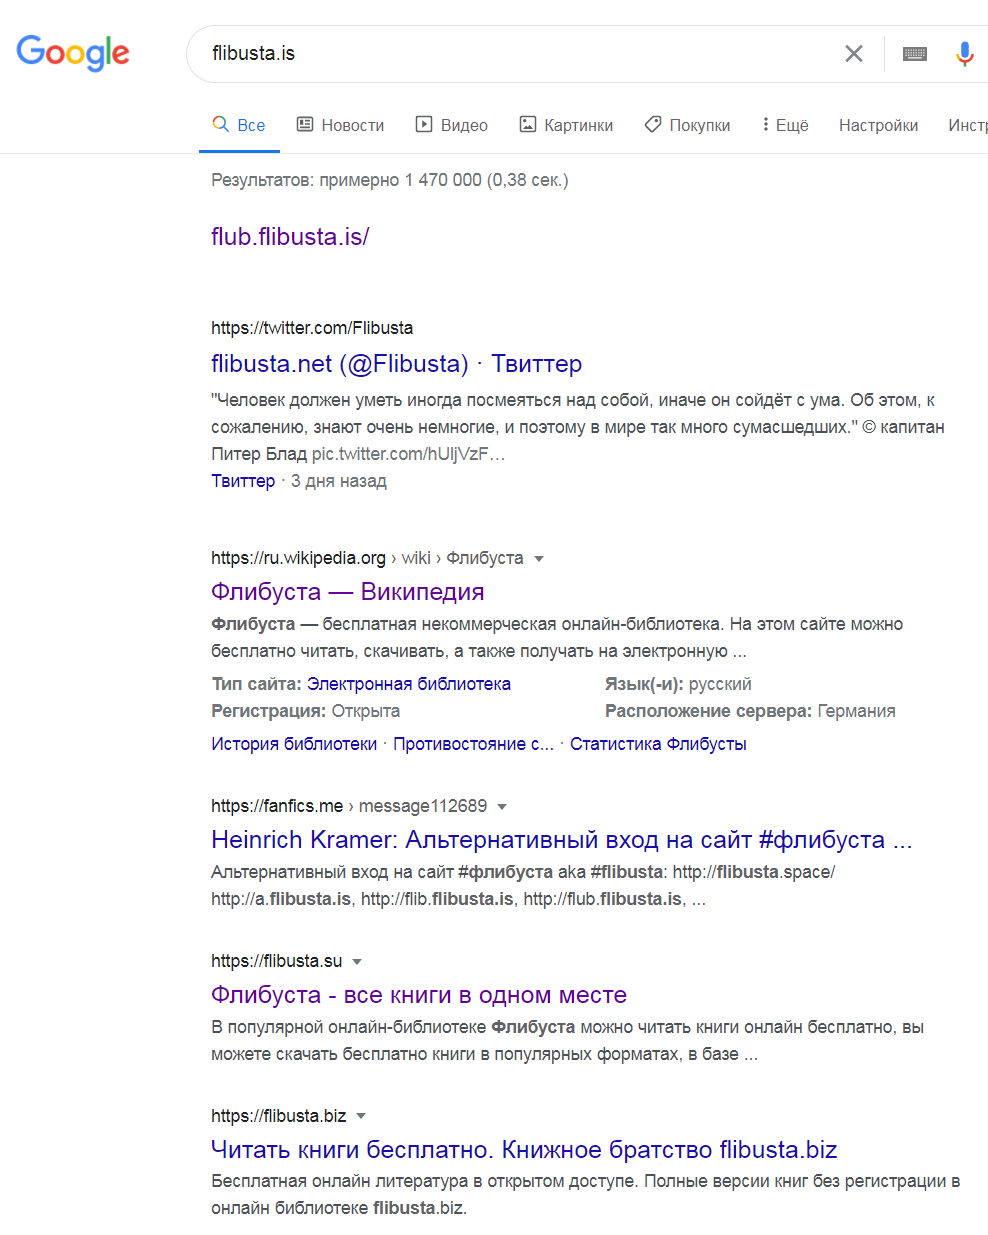Viewport: 988px width, 1235px height.
Task: Expand dropdown arrow next to fanfics.me message112689
Action: (502, 807)
